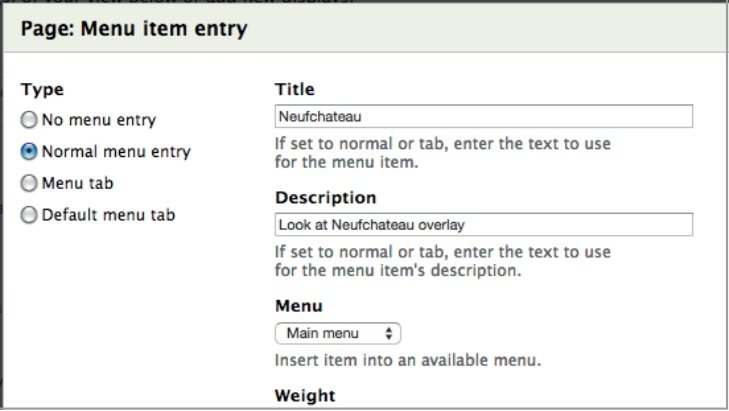
Task: Click the Description field label
Action: [x=325, y=198]
